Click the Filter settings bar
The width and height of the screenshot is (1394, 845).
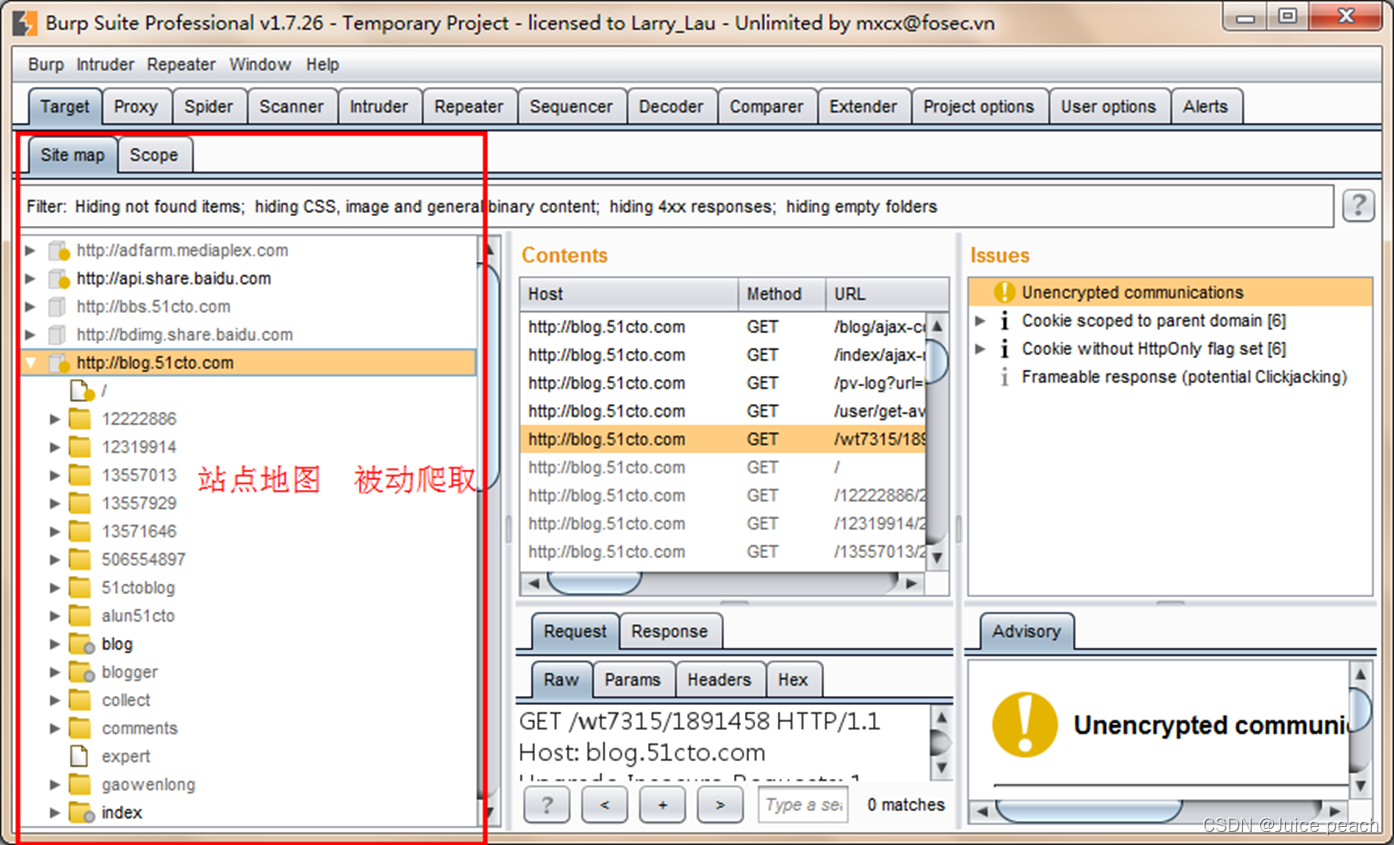[678, 207]
